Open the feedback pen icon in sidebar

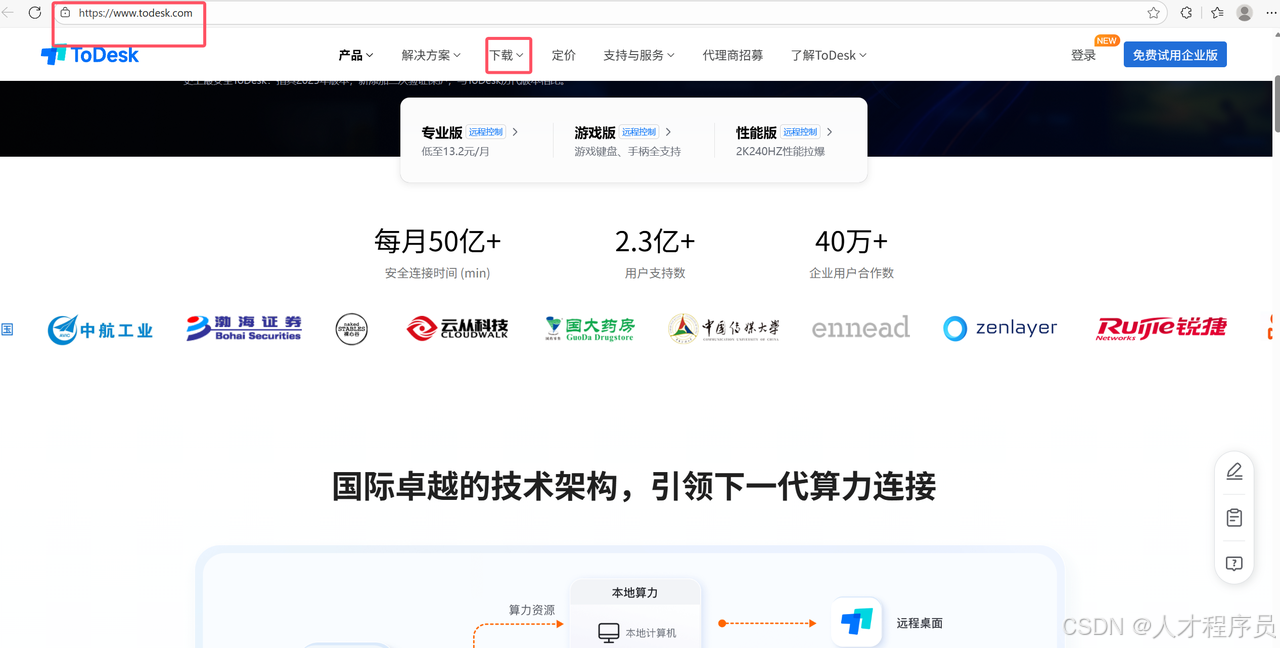click(x=1234, y=471)
